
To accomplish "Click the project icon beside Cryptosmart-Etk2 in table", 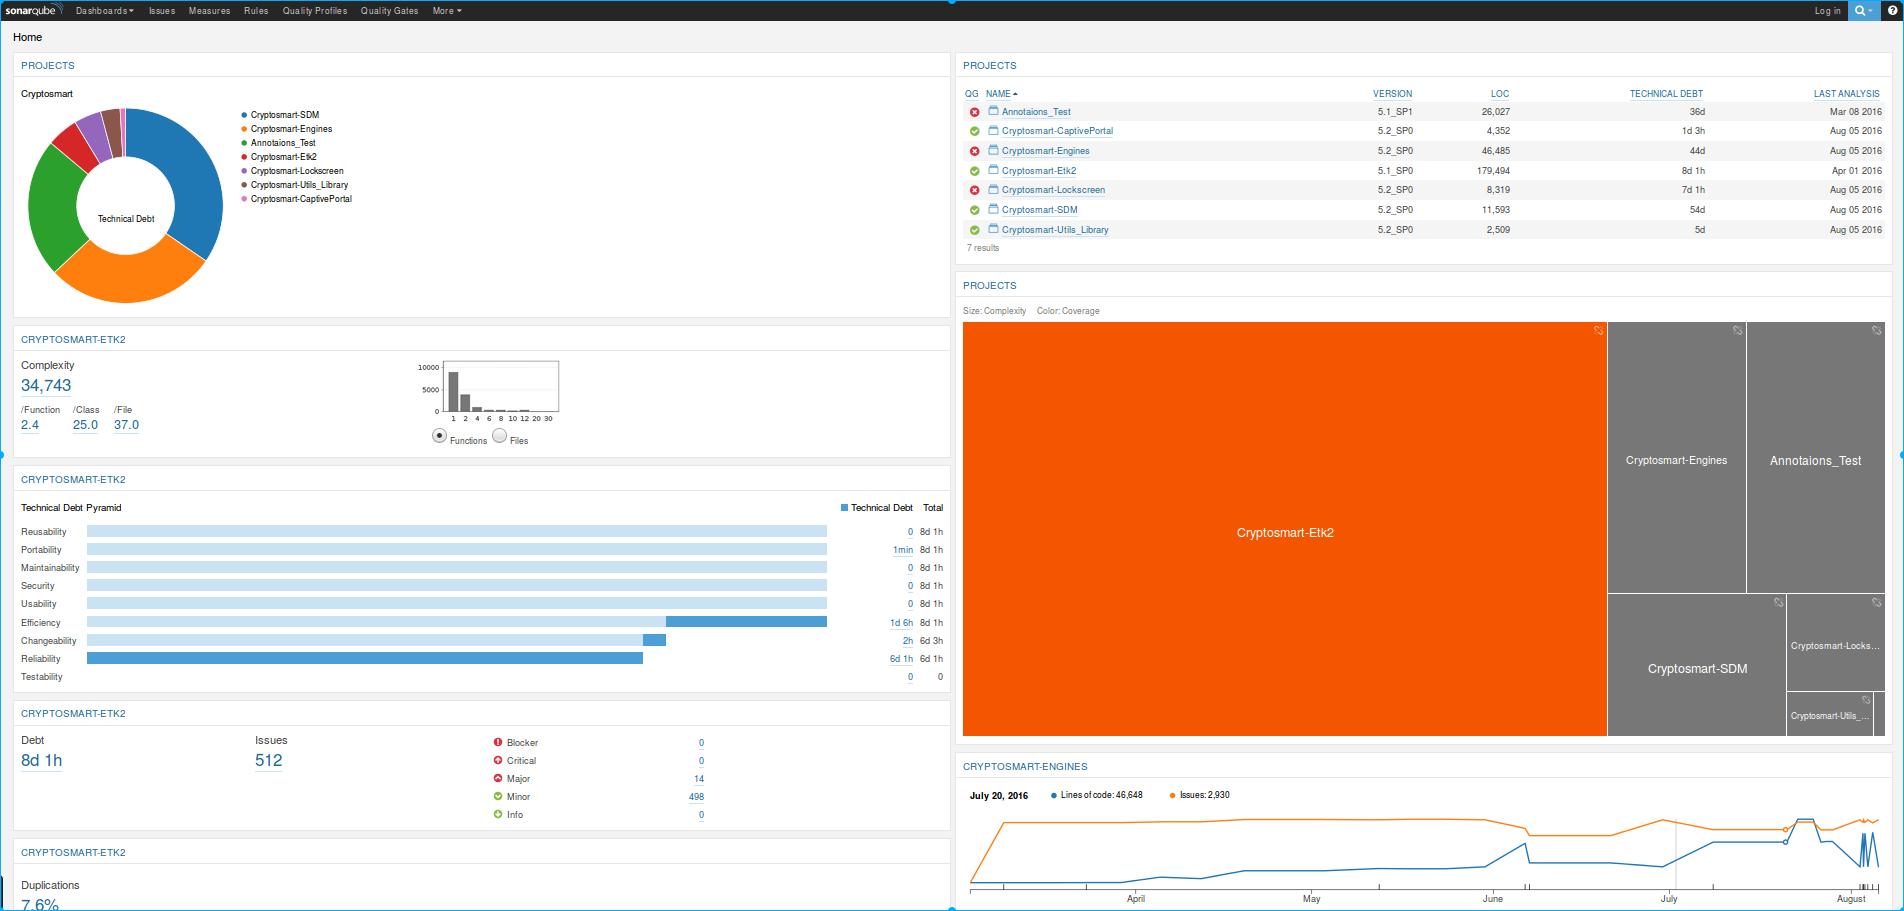I will coord(994,170).
